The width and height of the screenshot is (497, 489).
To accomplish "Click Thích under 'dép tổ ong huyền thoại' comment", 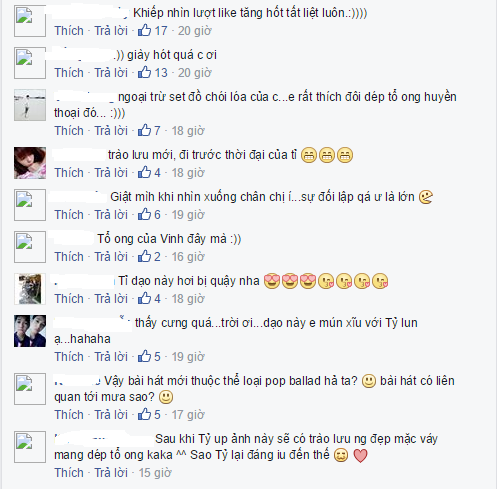I will click(x=69, y=131).
